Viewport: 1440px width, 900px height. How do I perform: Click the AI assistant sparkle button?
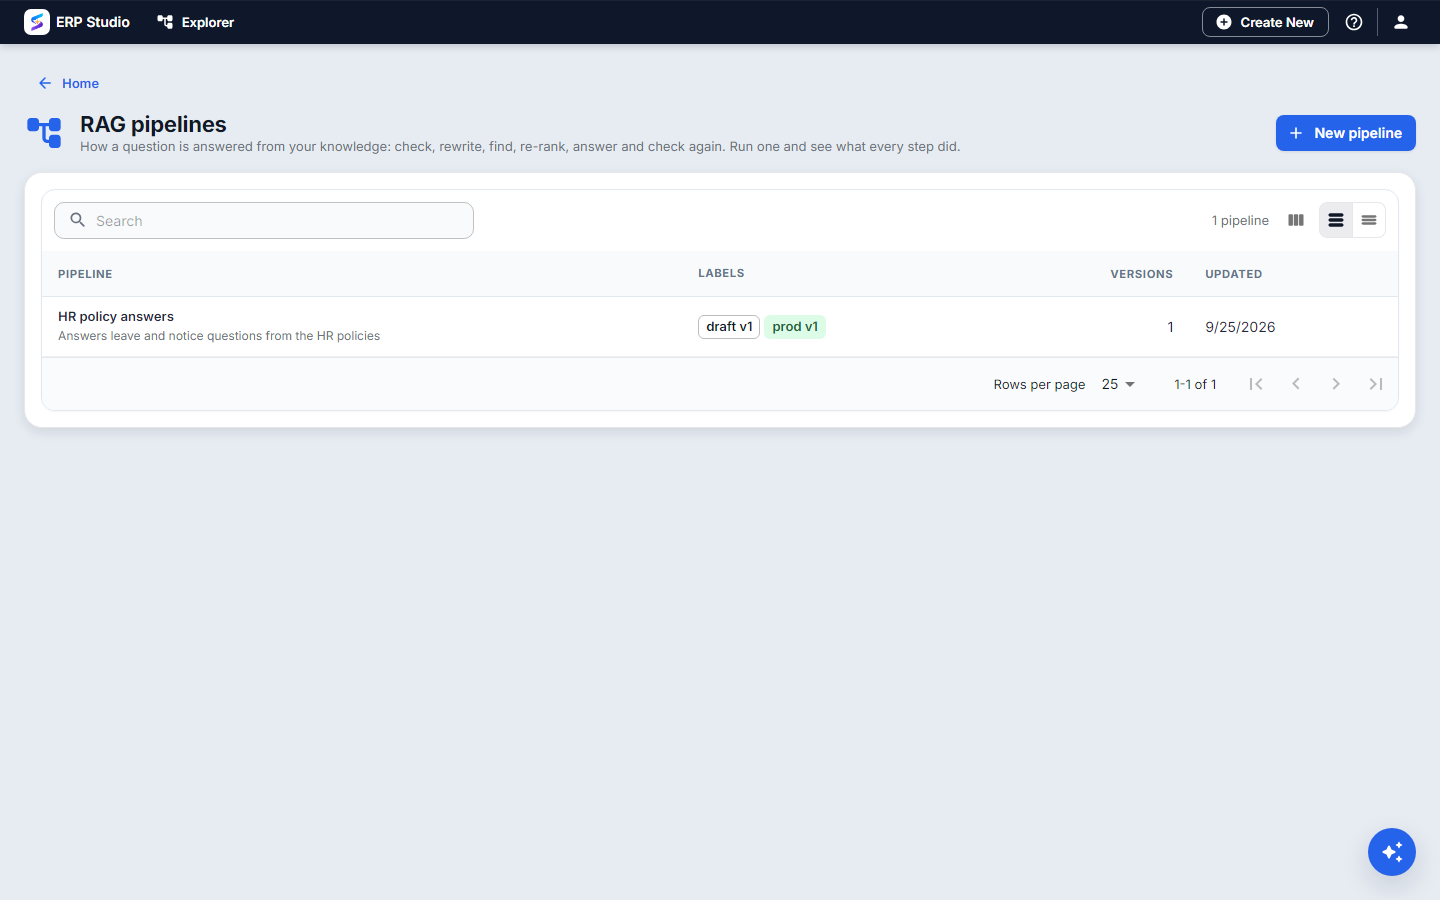coord(1392,852)
